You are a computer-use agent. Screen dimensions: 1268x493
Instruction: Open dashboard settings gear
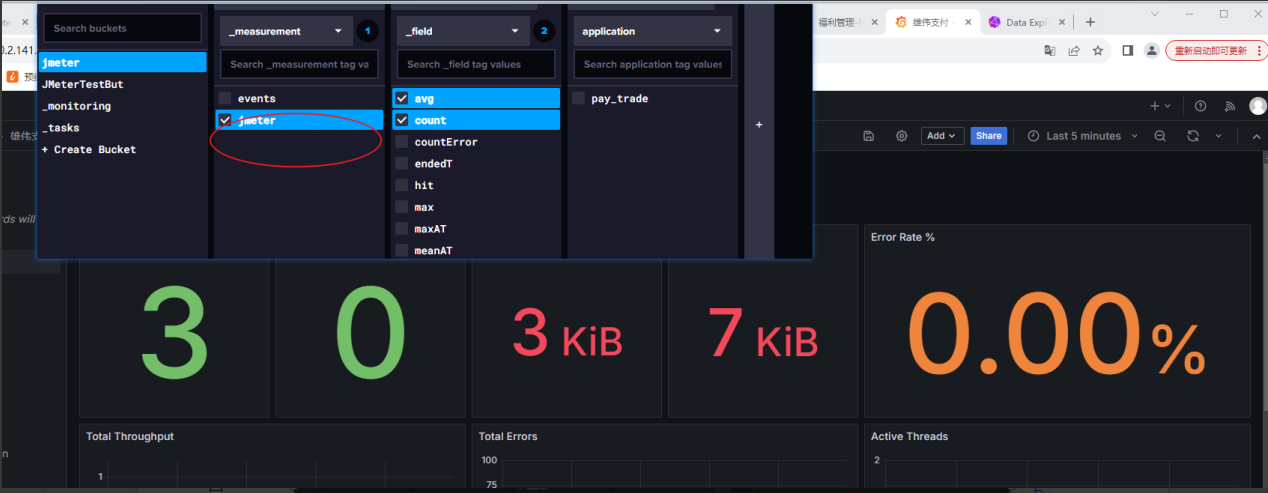(x=901, y=136)
